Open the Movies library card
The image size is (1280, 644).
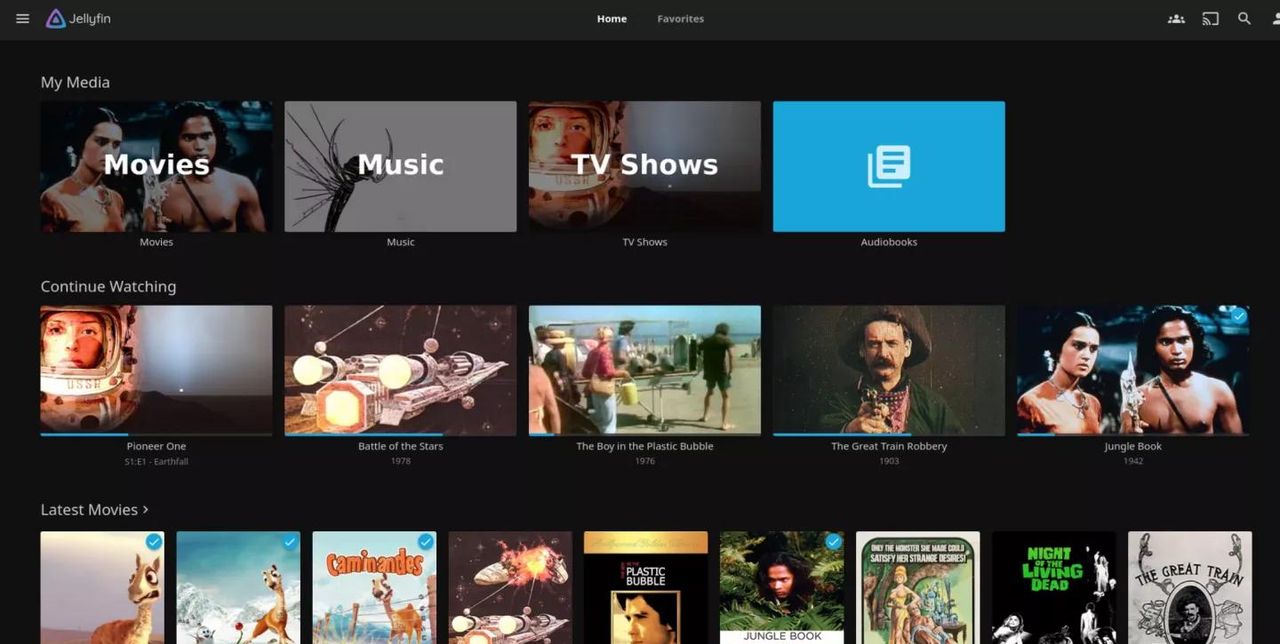pos(156,166)
